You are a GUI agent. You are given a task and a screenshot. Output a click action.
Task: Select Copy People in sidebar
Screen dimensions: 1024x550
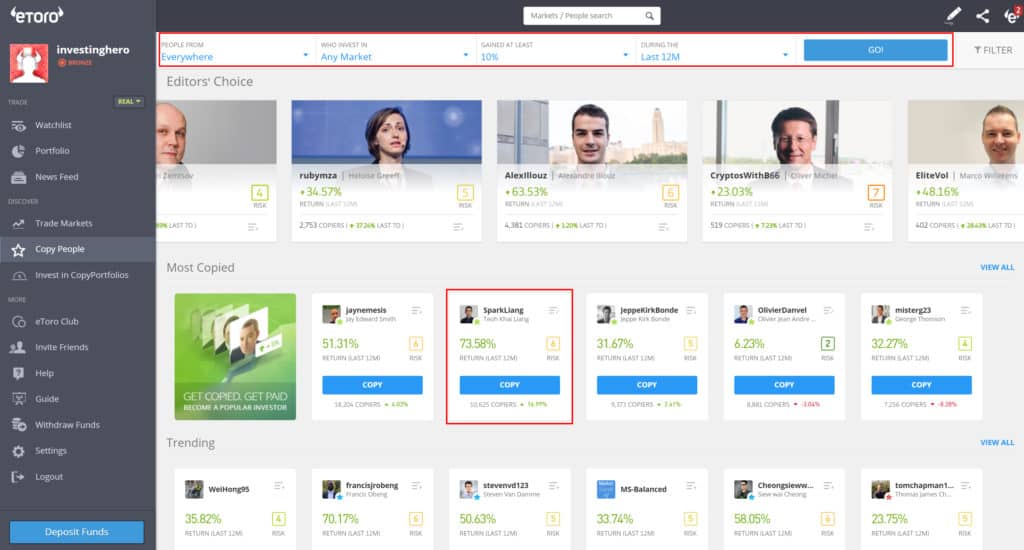[59, 249]
